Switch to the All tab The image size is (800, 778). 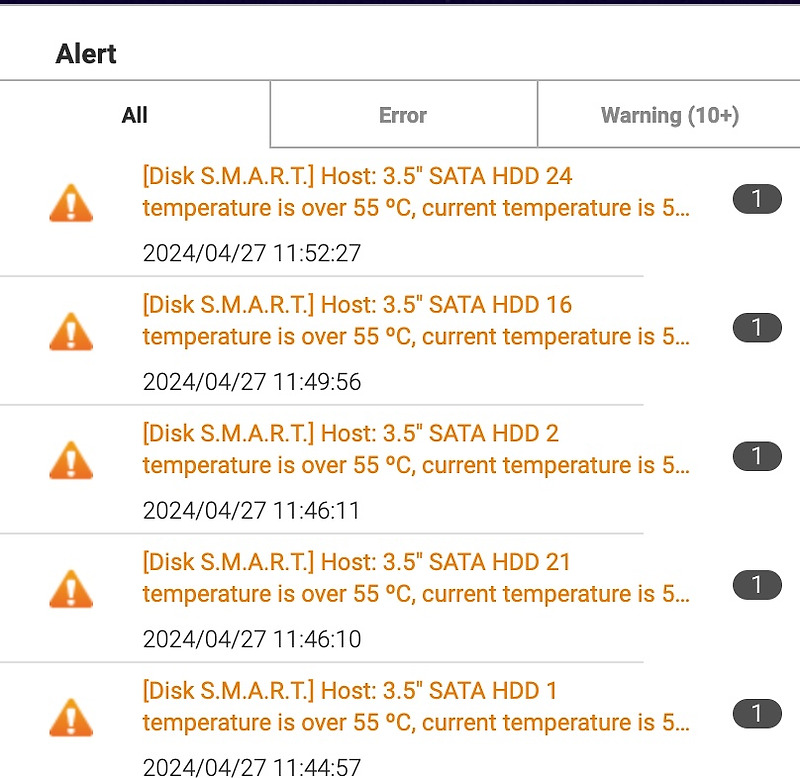pos(135,115)
